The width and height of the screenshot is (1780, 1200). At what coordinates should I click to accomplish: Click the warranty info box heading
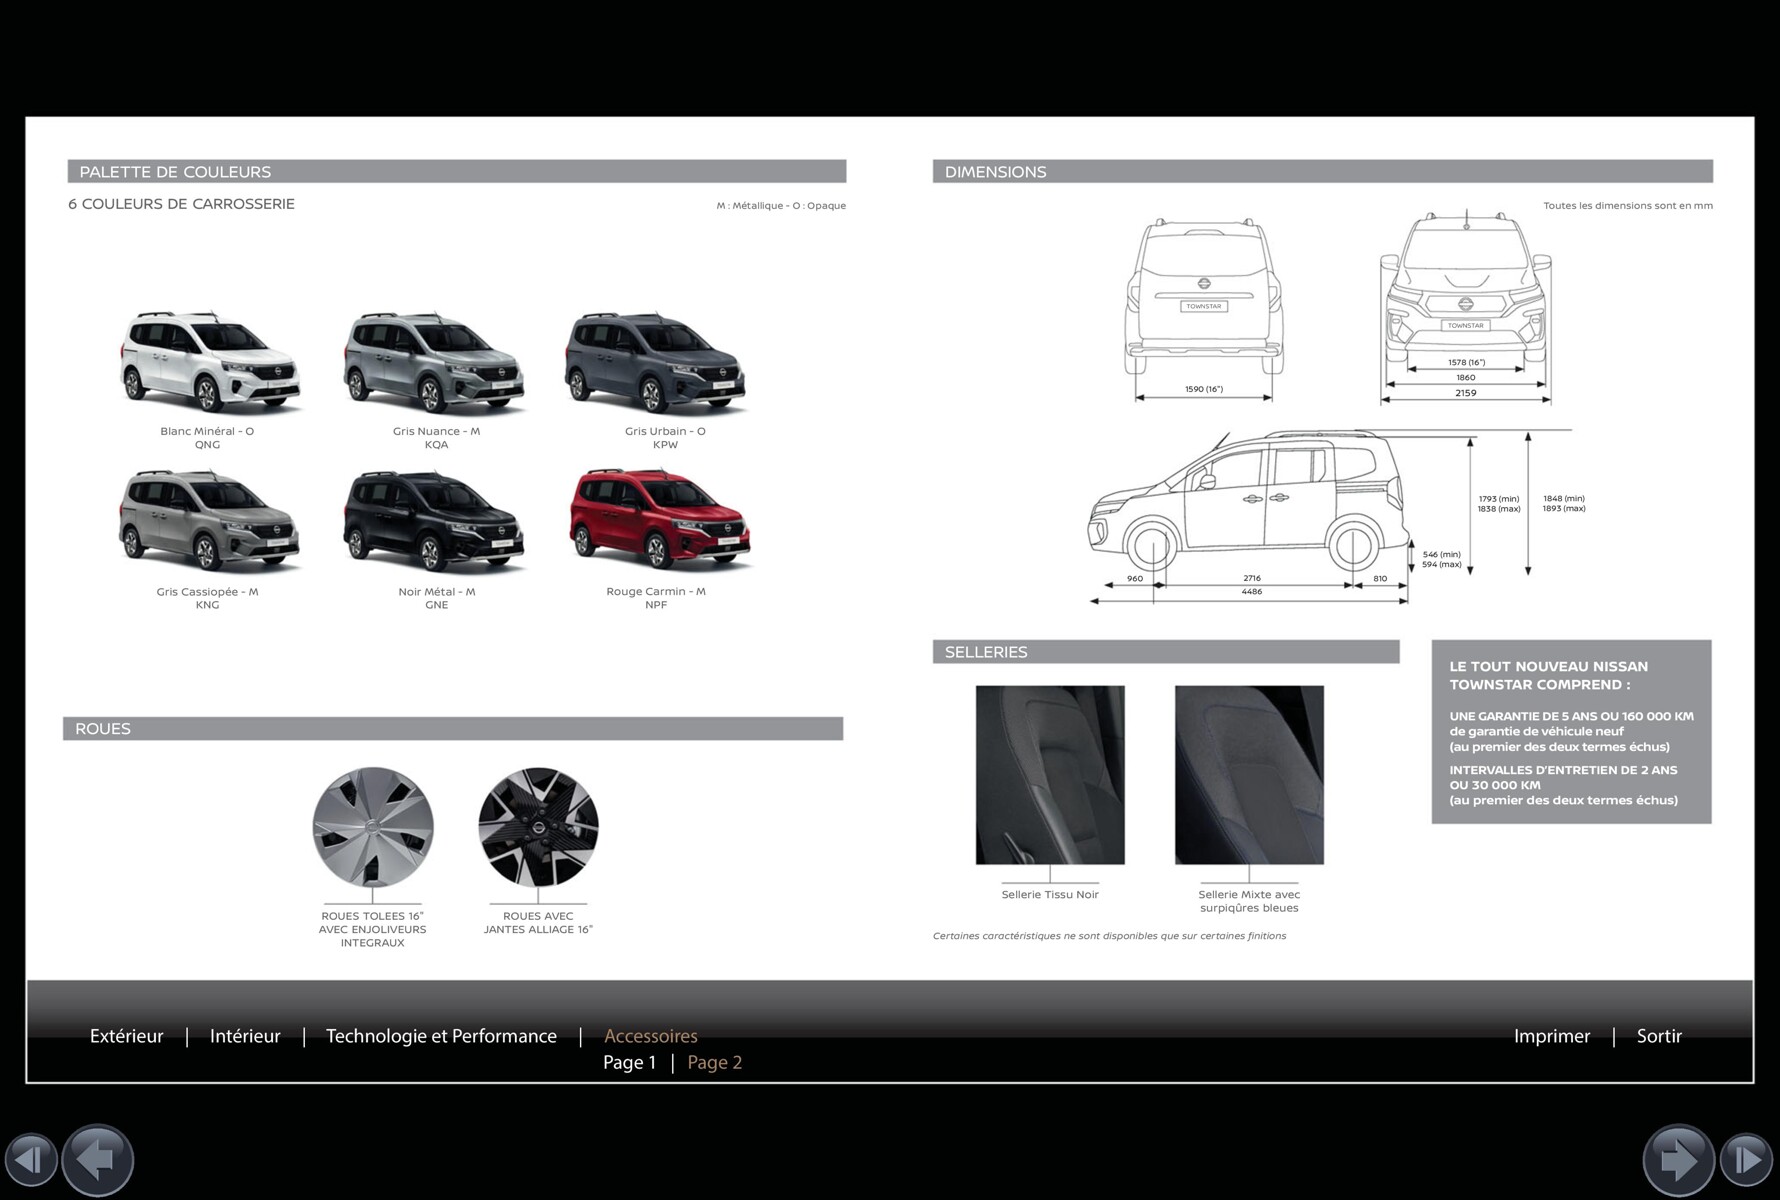click(1549, 675)
